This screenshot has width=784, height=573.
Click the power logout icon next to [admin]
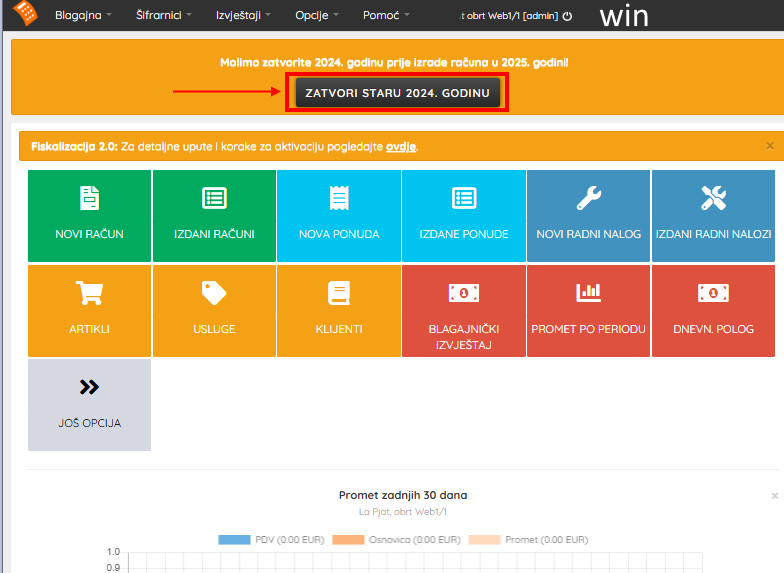click(x=567, y=16)
